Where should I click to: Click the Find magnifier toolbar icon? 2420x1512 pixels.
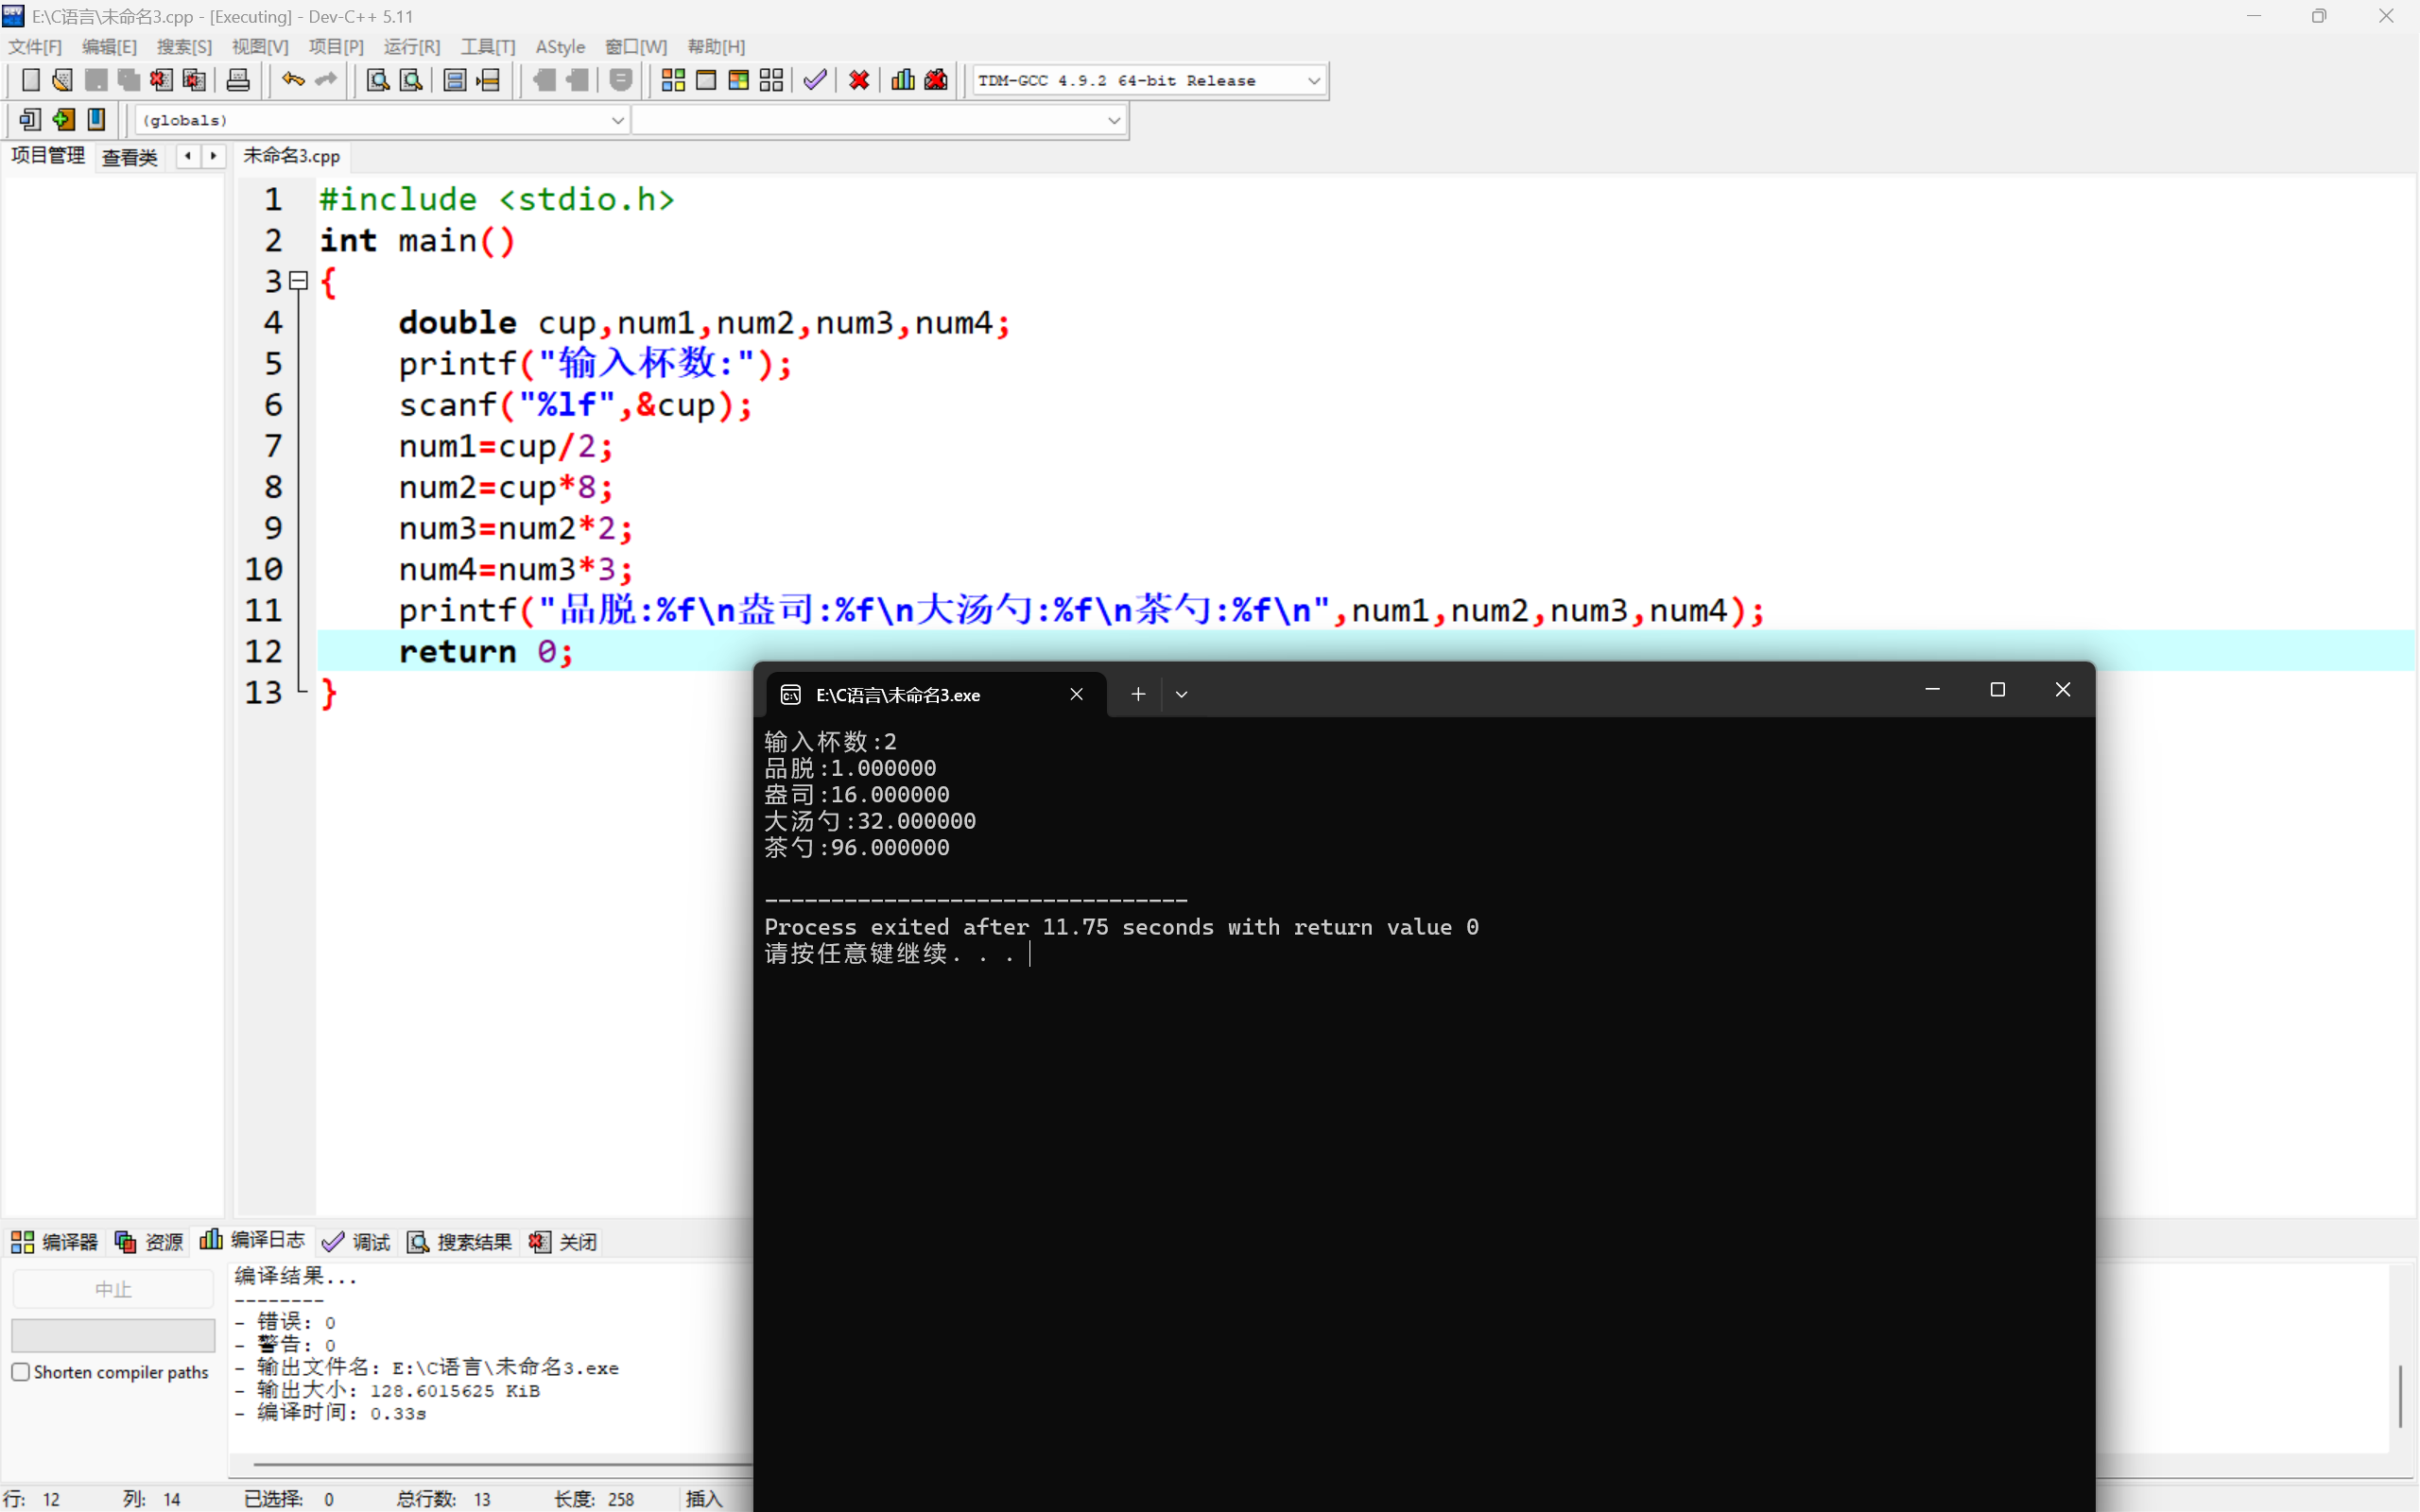click(377, 80)
